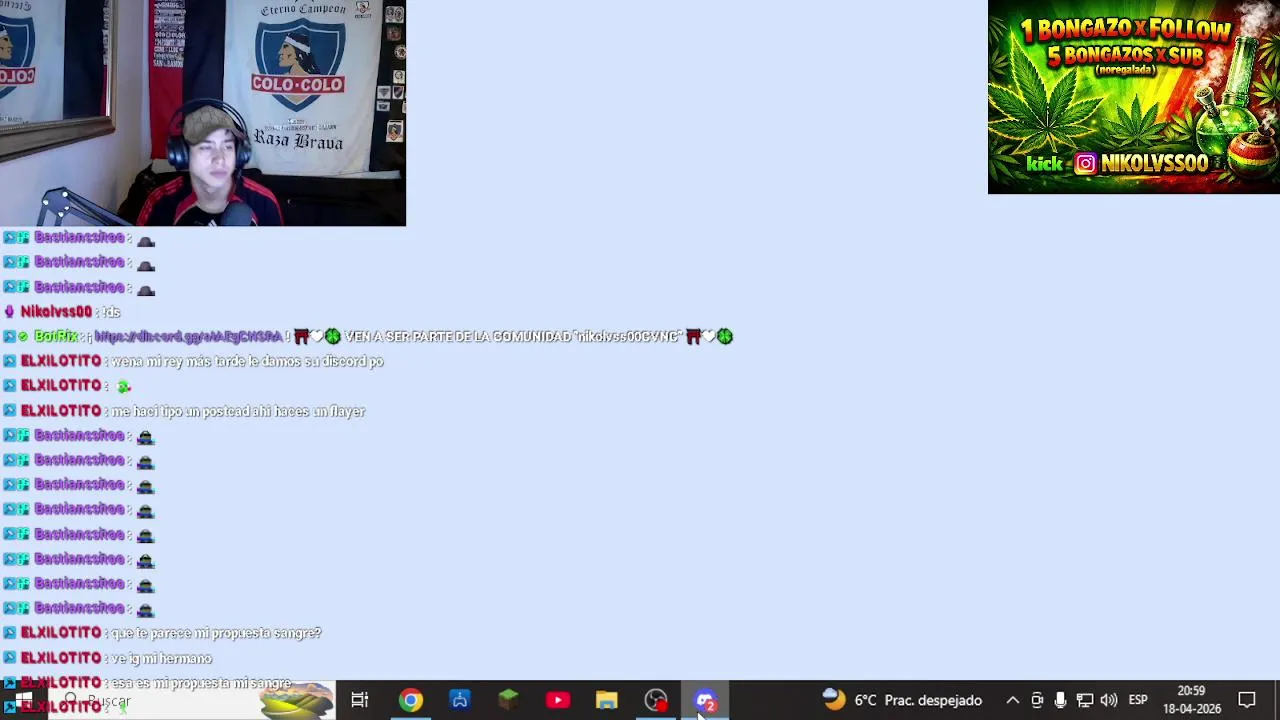This screenshot has height=720, width=1280.
Task: Open the Minecraft block taskbar icon
Action: 509,700
